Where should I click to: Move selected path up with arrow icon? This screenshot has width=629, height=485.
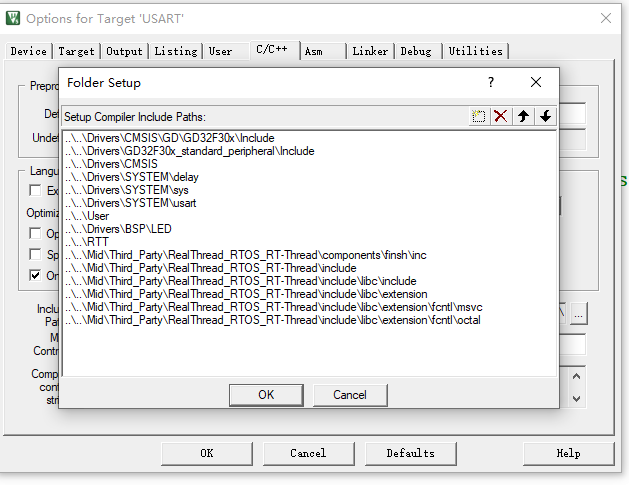tap(523, 116)
